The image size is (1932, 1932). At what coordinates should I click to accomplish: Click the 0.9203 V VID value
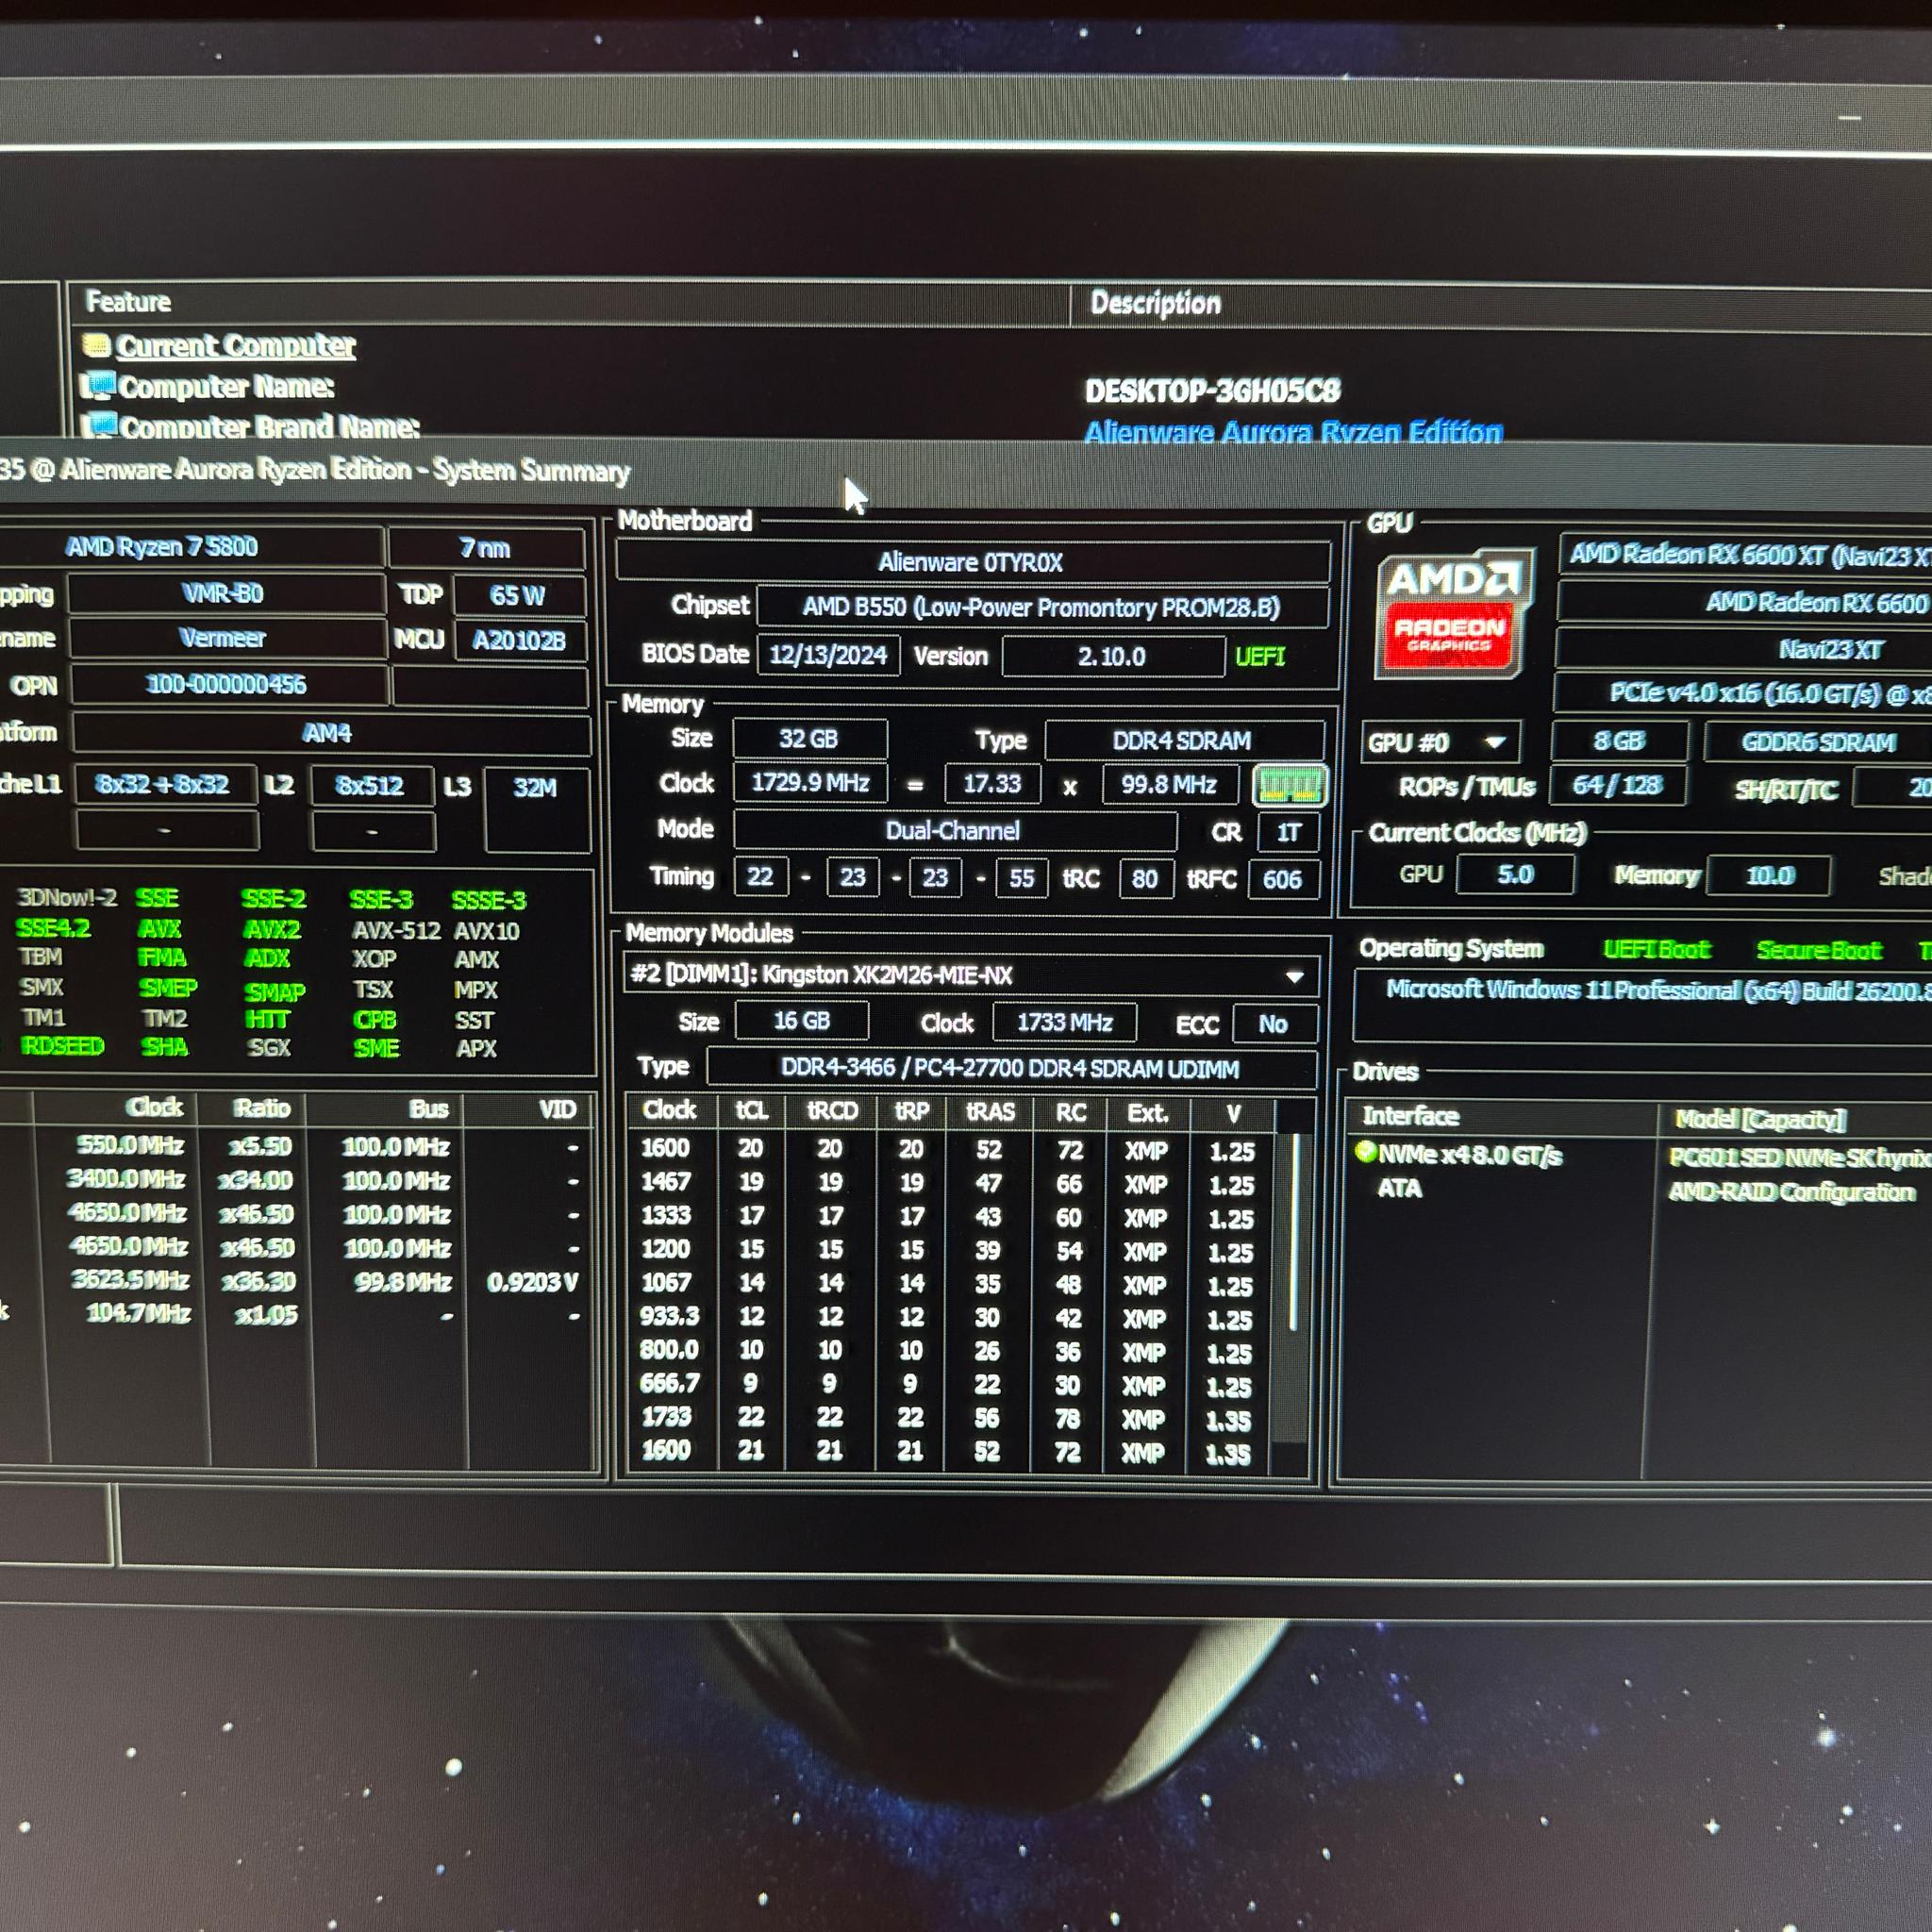[532, 1283]
